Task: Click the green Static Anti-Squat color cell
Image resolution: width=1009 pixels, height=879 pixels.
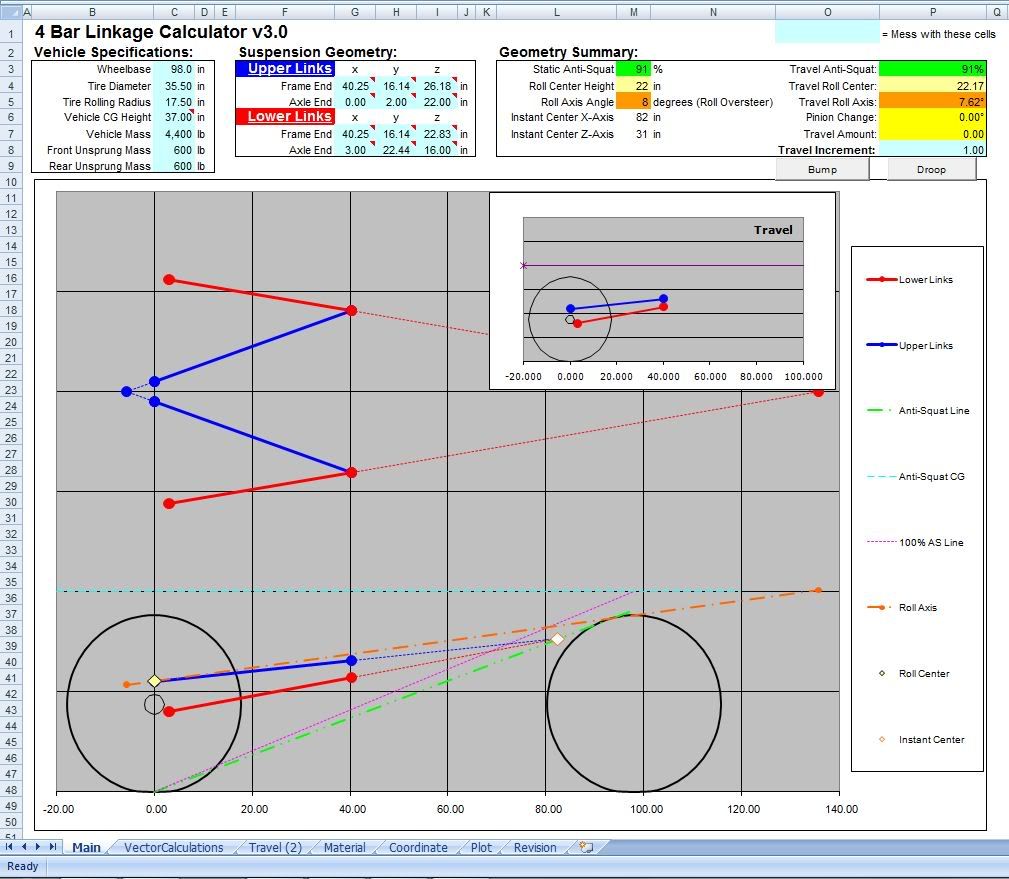Action: click(634, 69)
